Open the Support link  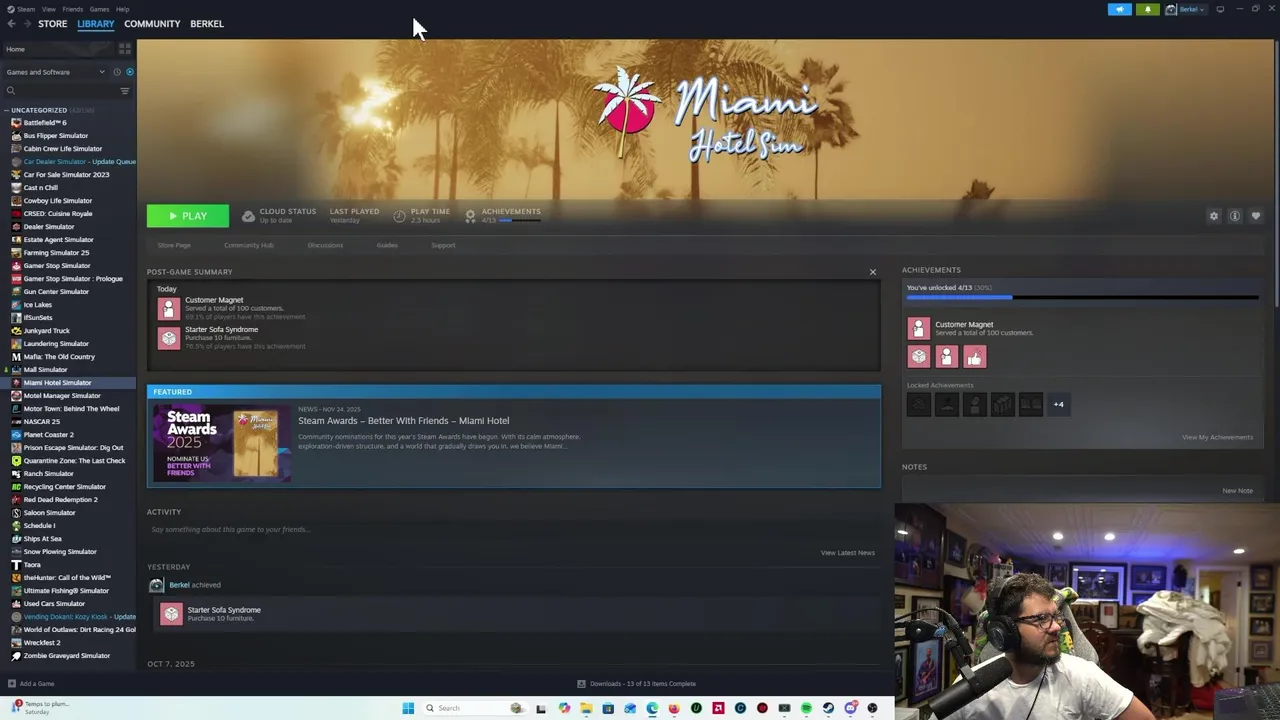point(443,245)
